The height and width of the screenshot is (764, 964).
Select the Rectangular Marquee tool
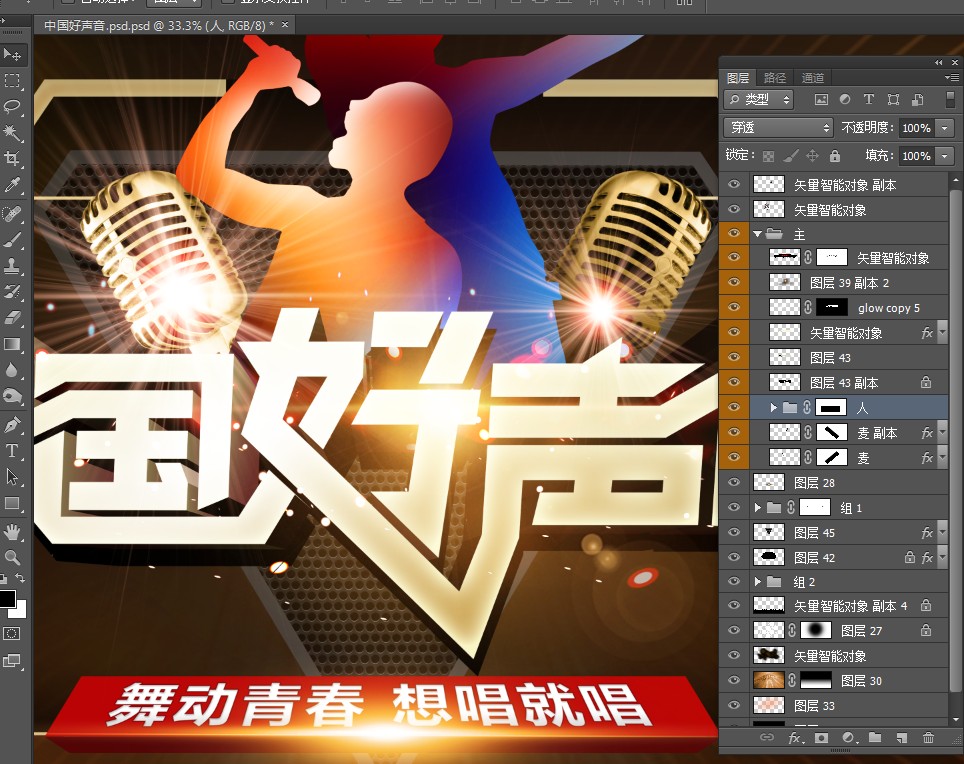point(12,81)
